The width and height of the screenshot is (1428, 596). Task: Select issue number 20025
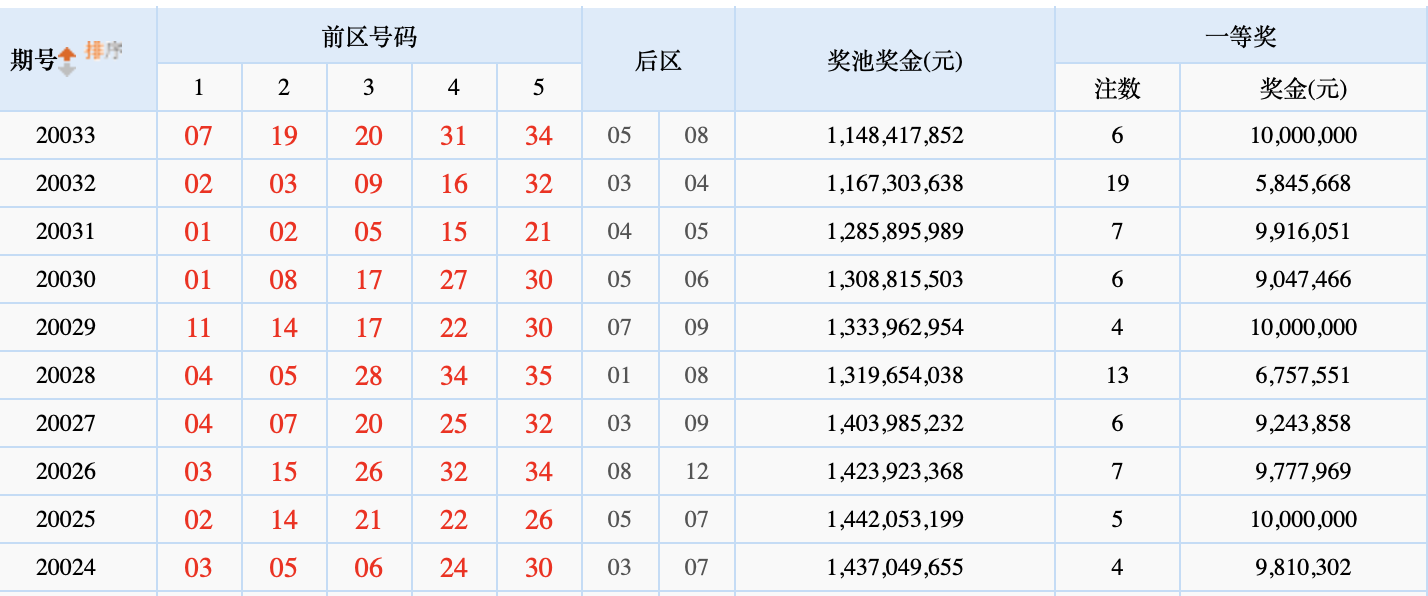tap(65, 519)
